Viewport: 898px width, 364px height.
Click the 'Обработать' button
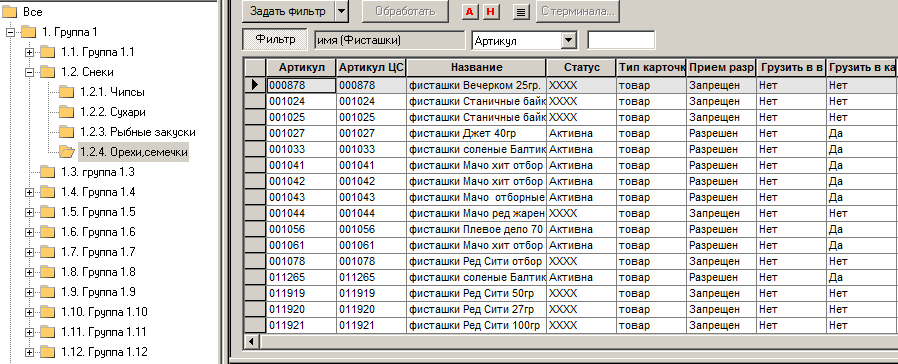point(405,11)
